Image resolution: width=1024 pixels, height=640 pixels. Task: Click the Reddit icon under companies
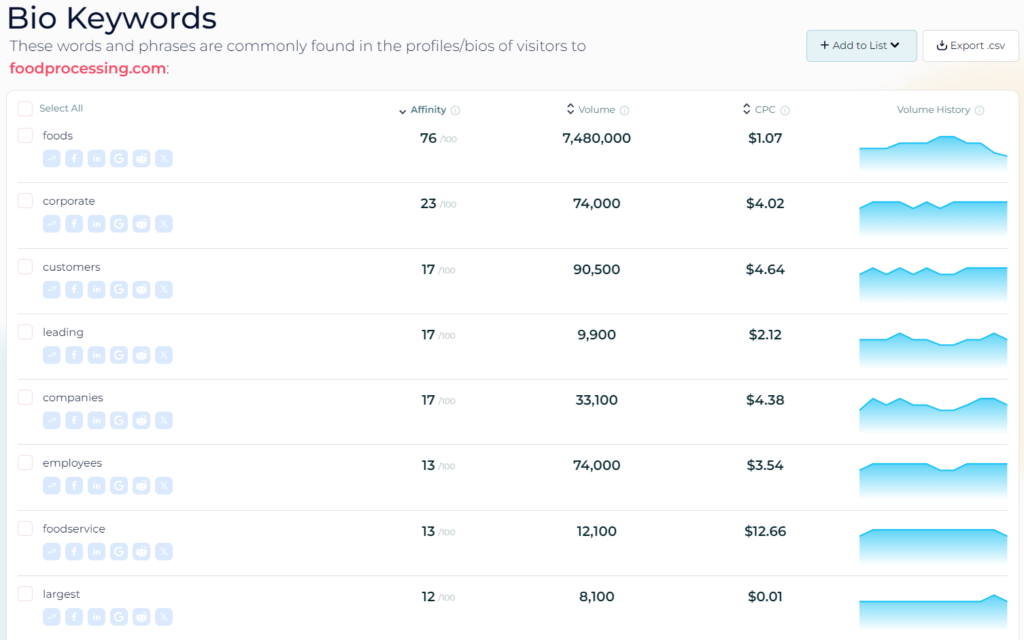click(141, 420)
